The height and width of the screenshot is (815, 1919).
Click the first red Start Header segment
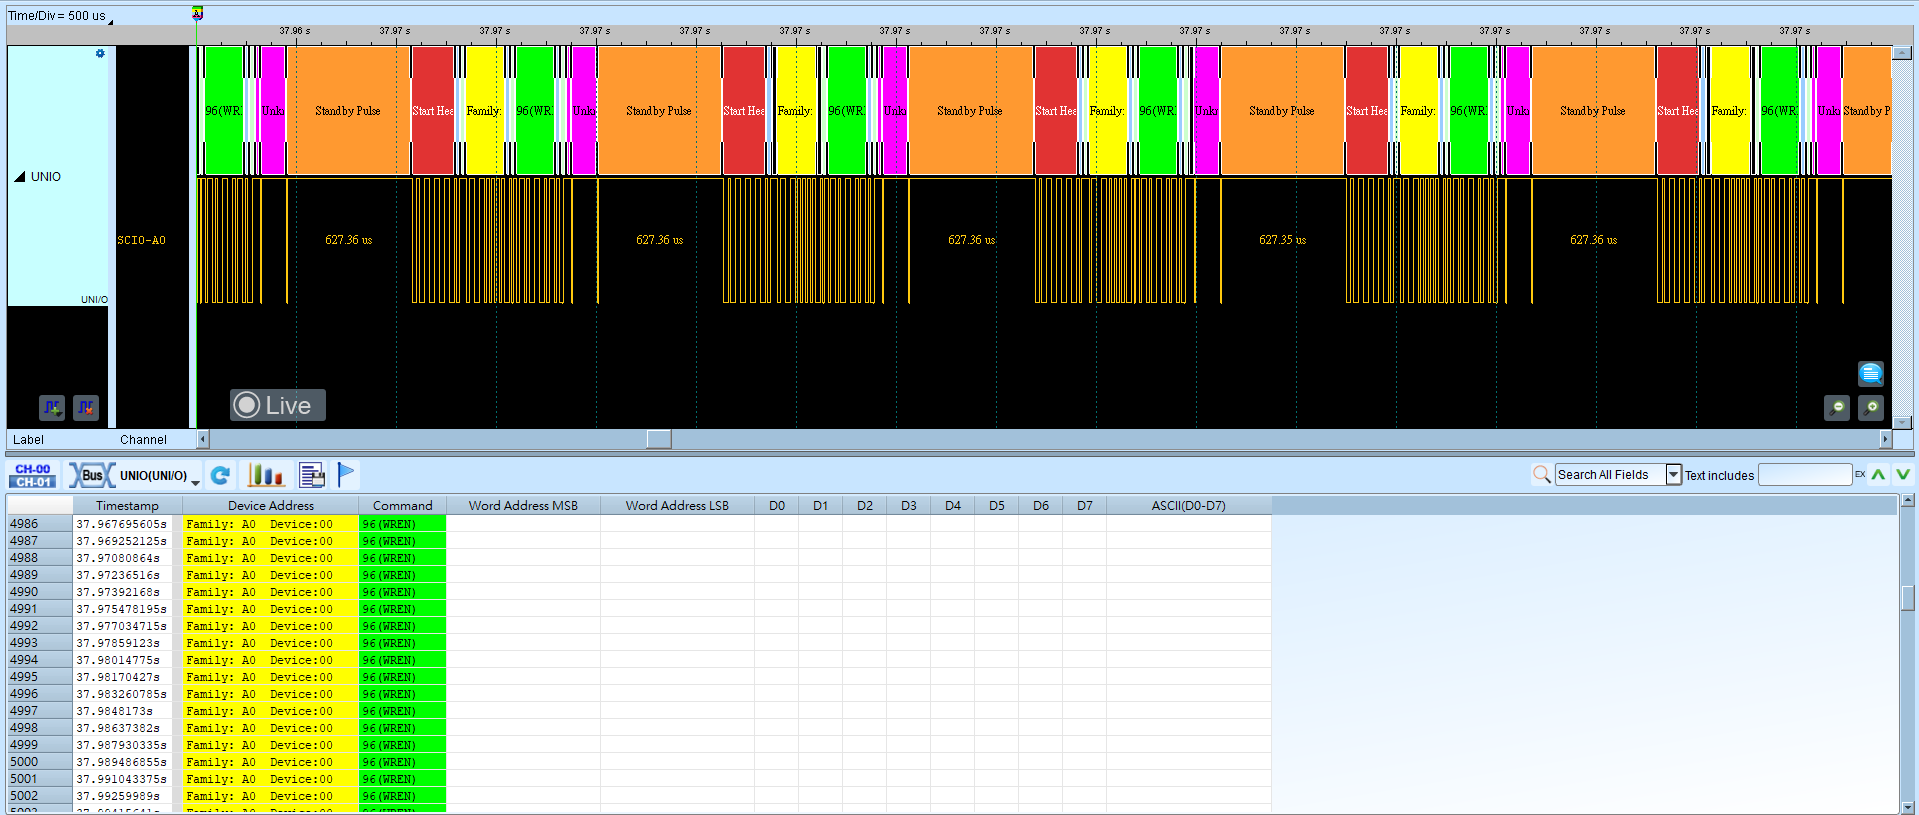point(433,111)
